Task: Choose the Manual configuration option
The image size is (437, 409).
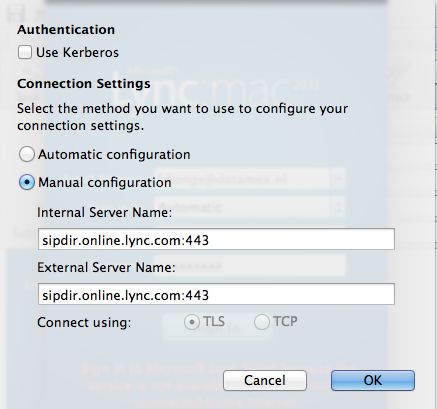Action: click(26, 182)
